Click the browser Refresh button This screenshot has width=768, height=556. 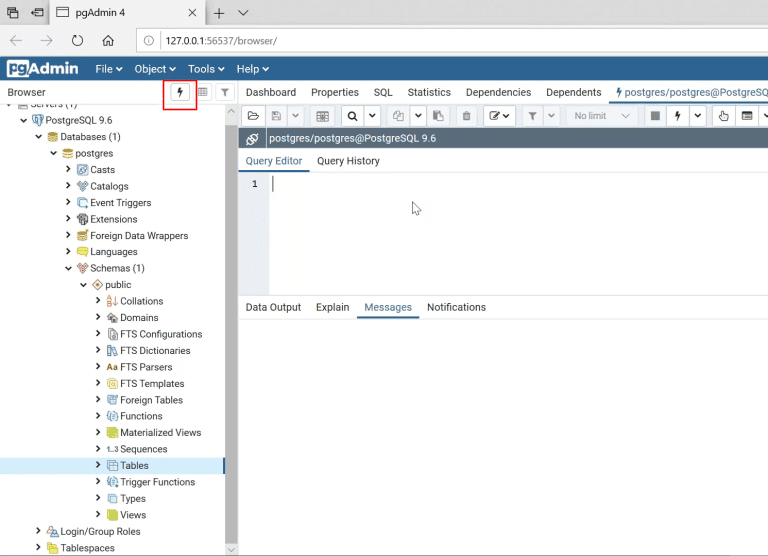(77, 41)
